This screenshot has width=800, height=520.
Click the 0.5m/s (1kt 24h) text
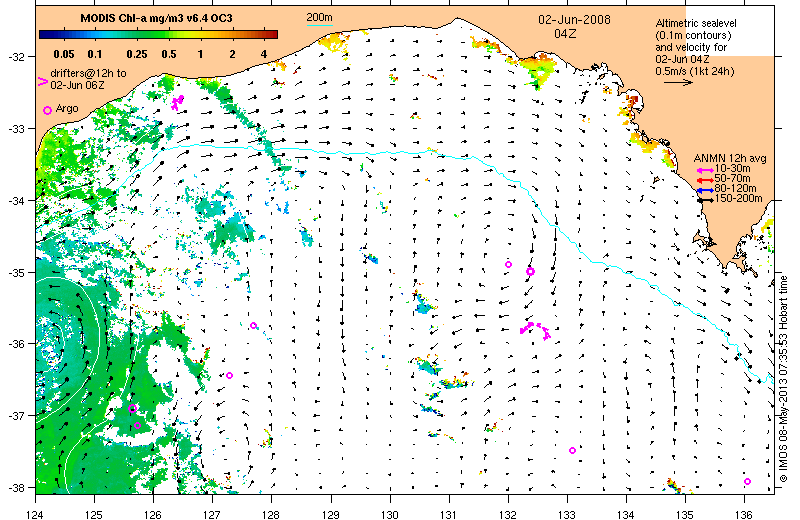695,71
